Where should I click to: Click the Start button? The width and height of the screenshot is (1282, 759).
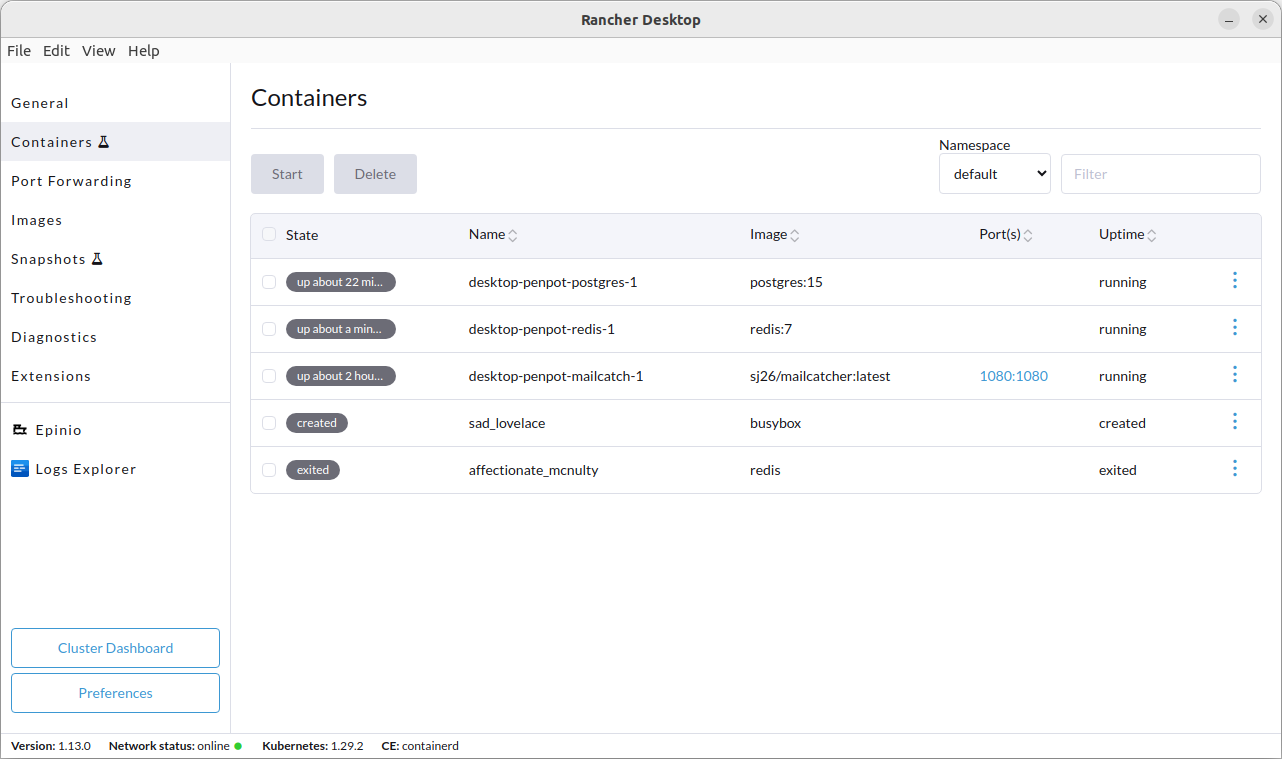click(287, 174)
